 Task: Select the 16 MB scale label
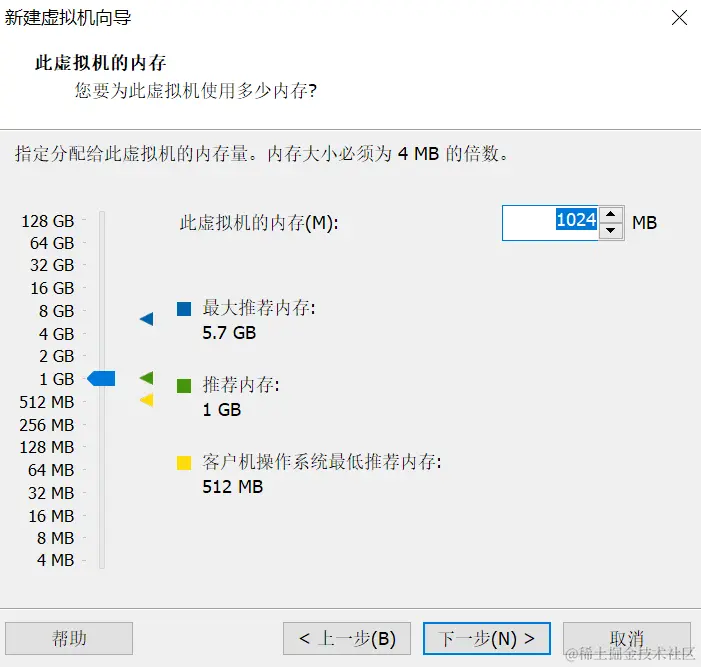point(51,516)
